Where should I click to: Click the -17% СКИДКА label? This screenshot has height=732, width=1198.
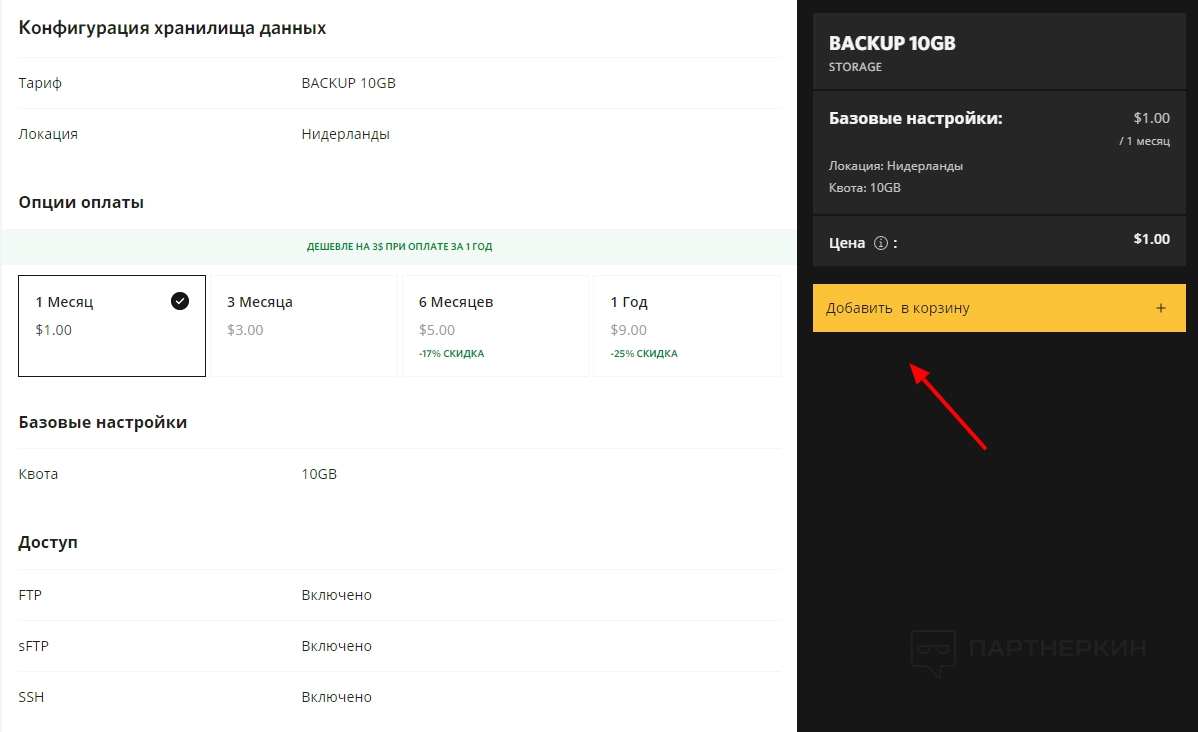[x=452, y=354]
